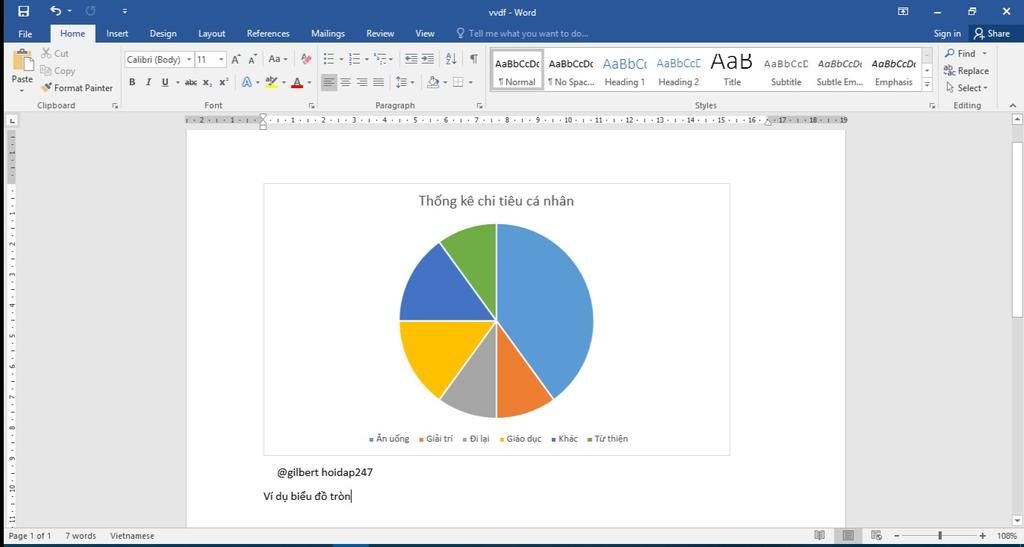The height and width of the screenshot is (547, 1024).
Task: Click the Save icon in quick access toolbar
Action: point(24,12)
